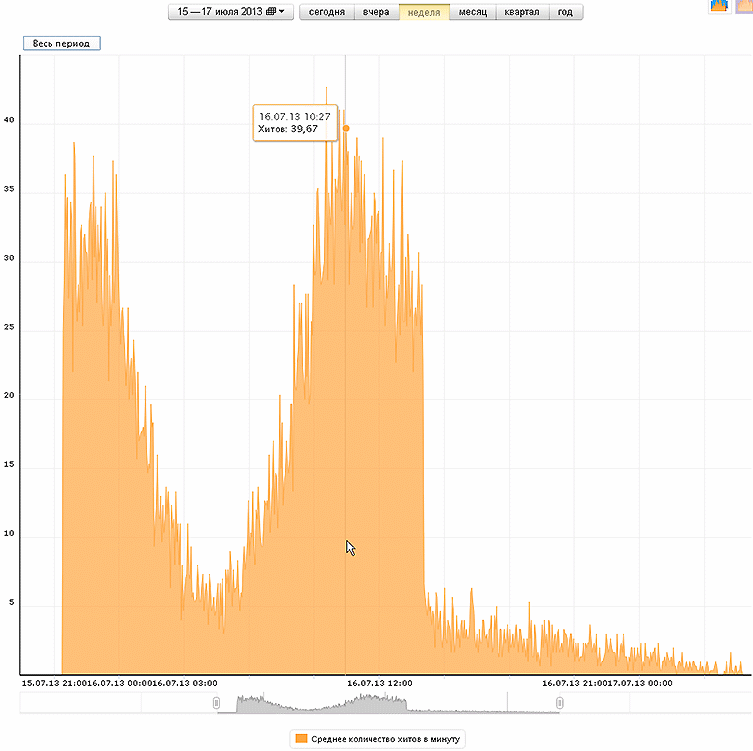Switch to the неделя period tab

(424, 12)
